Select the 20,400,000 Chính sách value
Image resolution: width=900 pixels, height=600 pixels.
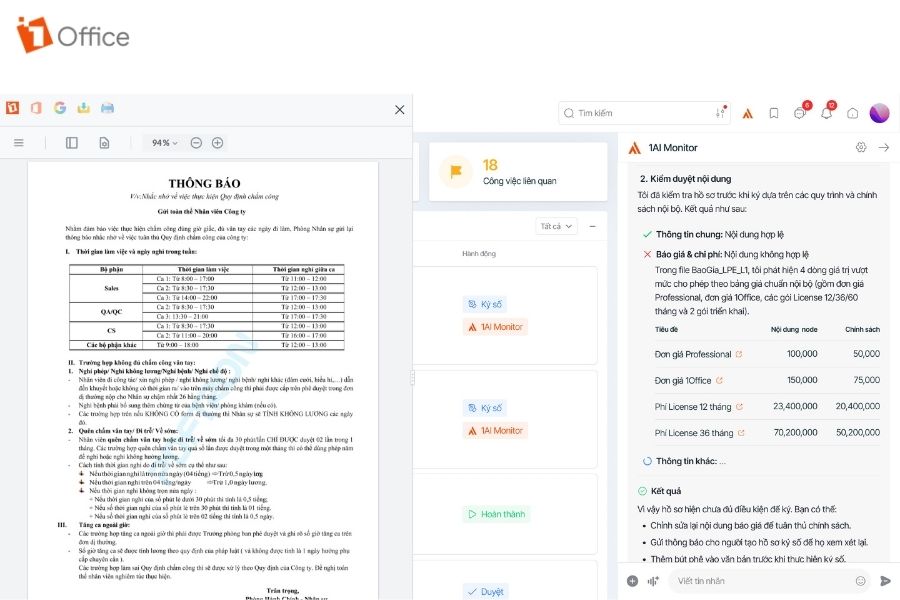click(x=858, y=406)
